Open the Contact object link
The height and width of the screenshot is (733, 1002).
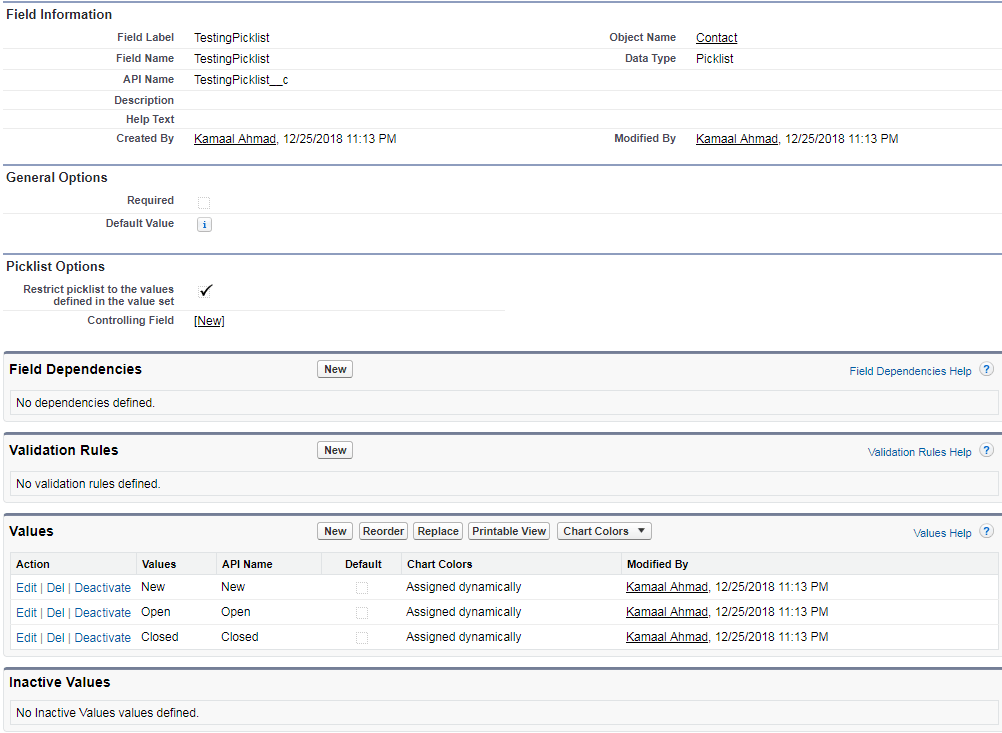716,38
